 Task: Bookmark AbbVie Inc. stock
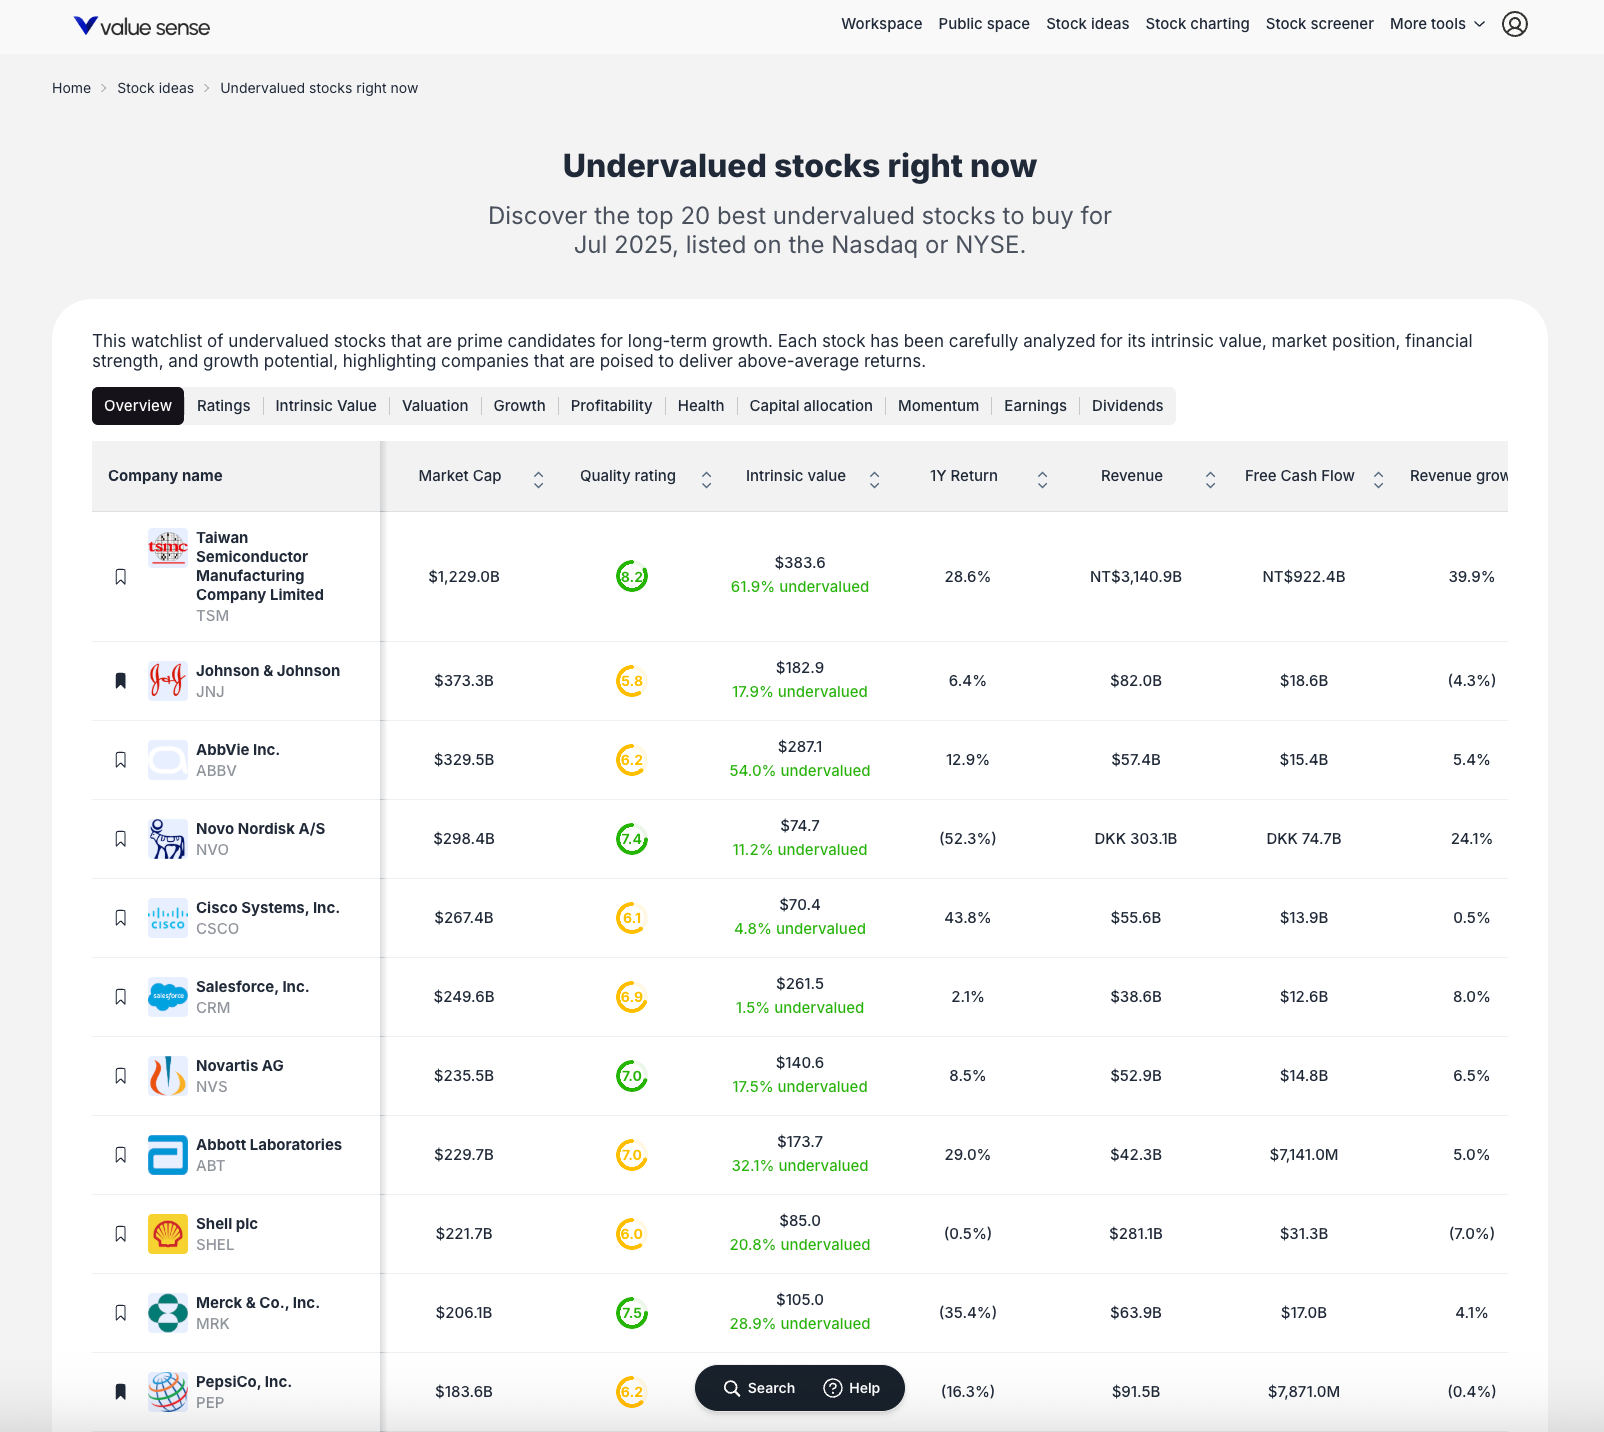(121, 760)
